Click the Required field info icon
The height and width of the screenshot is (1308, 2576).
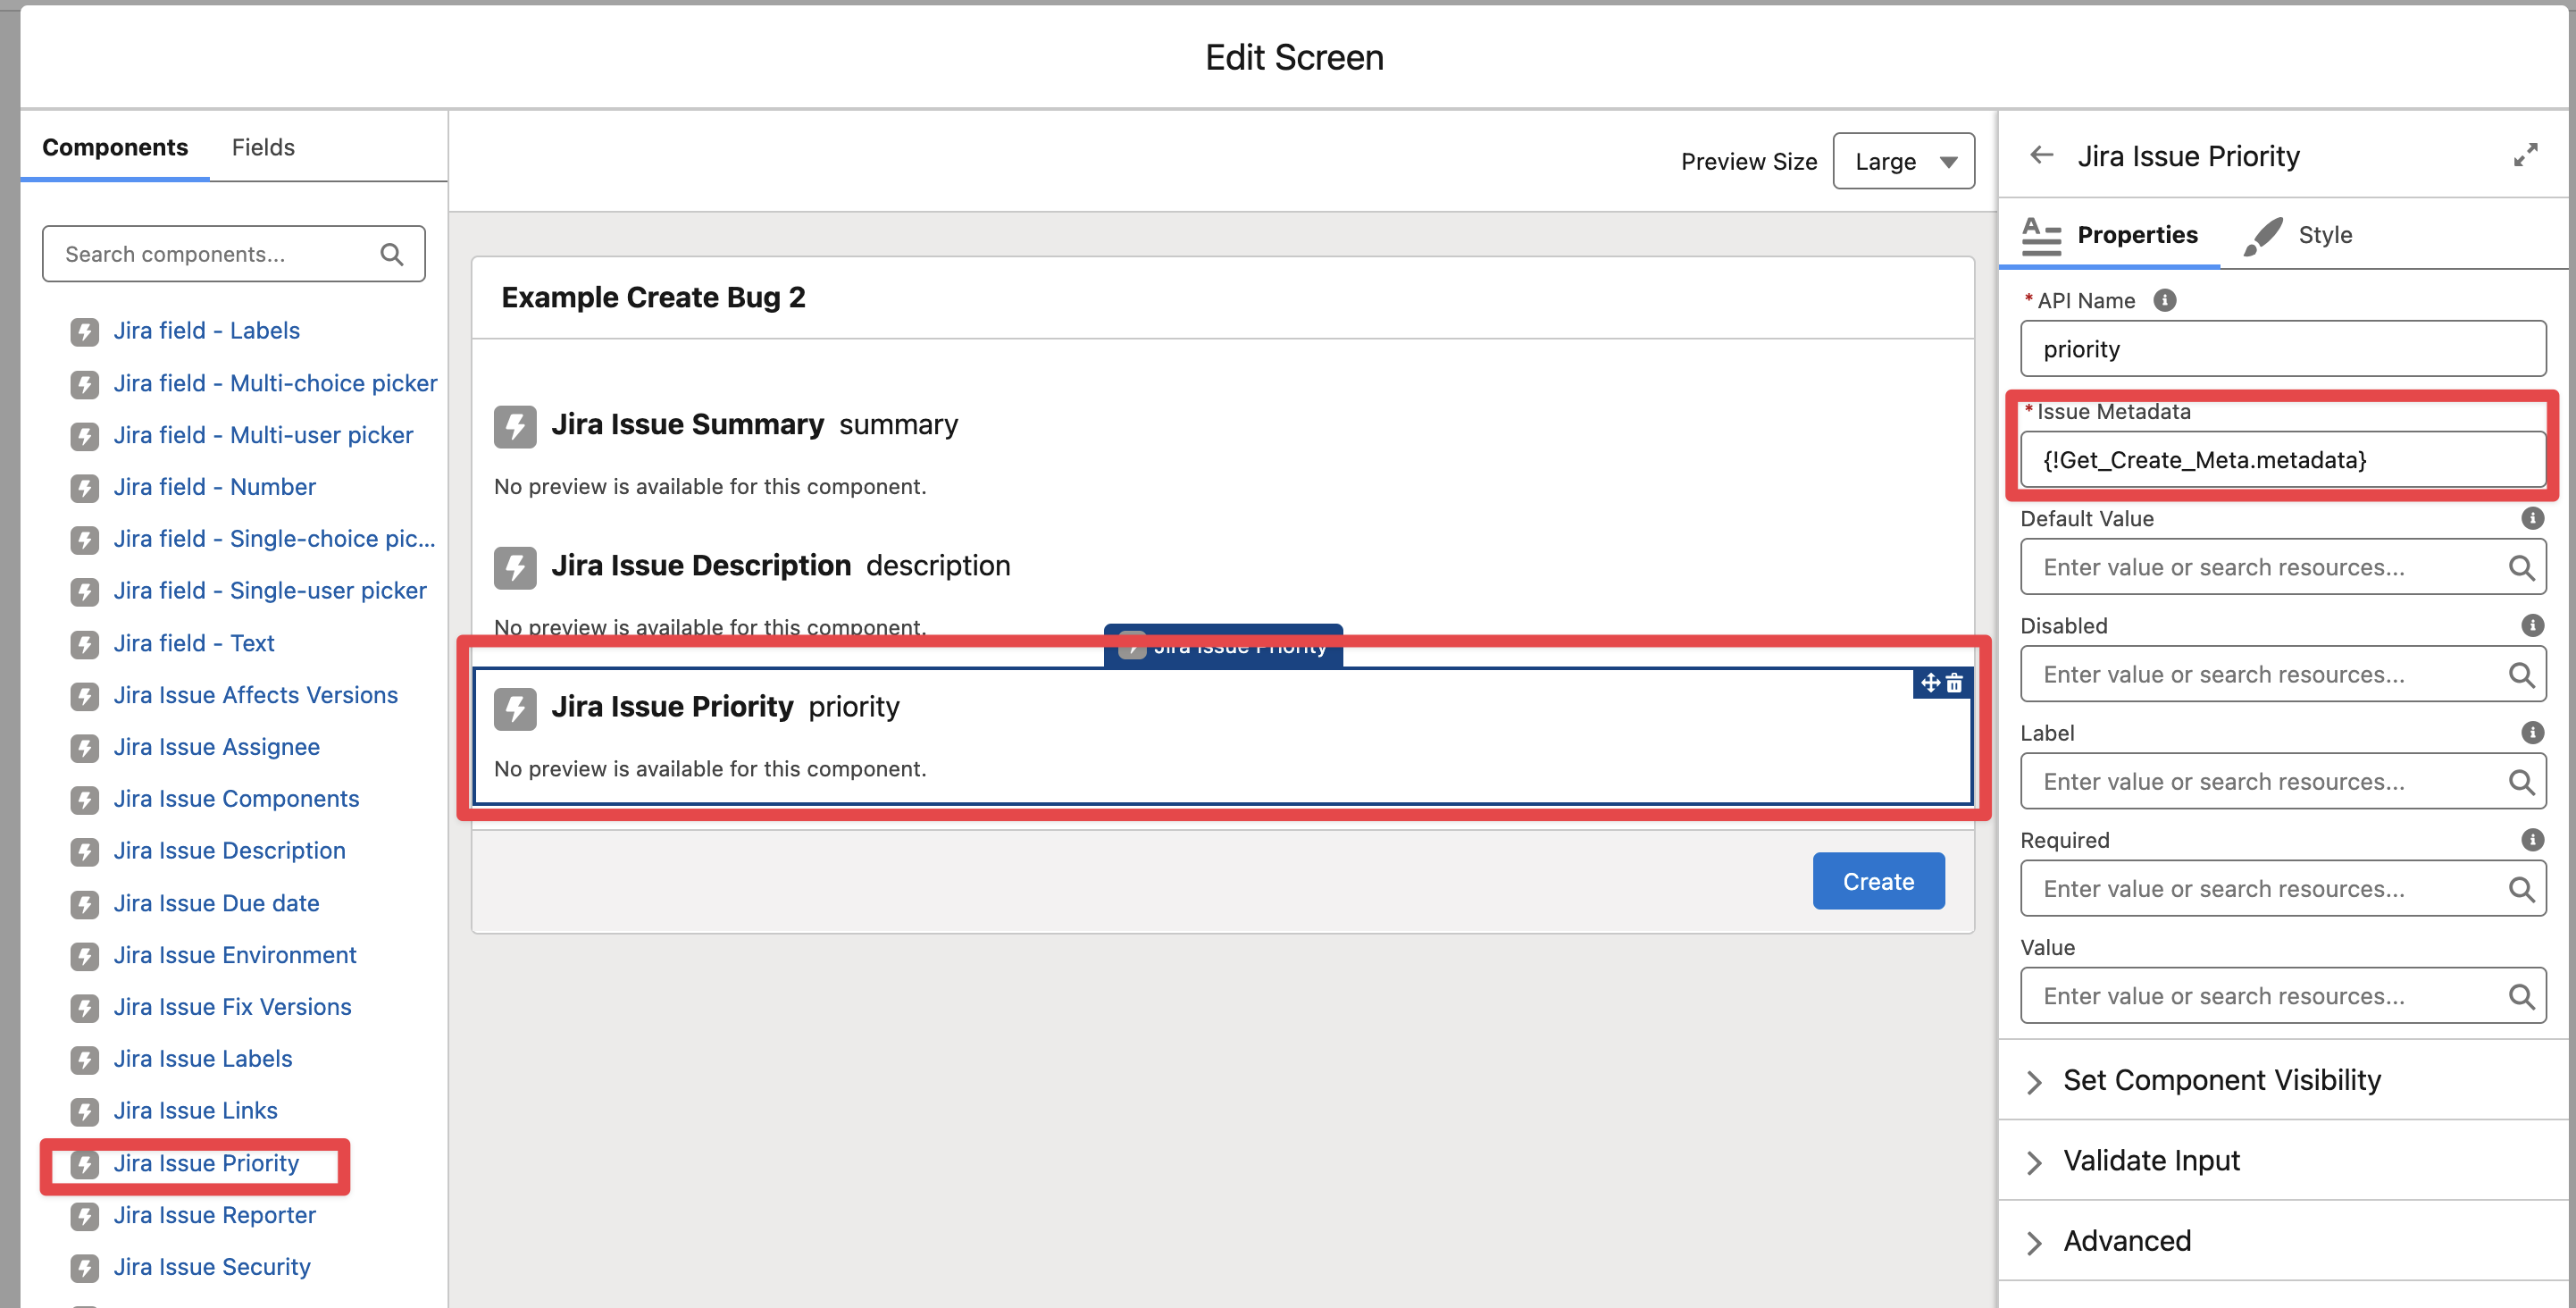(2532, 840)
